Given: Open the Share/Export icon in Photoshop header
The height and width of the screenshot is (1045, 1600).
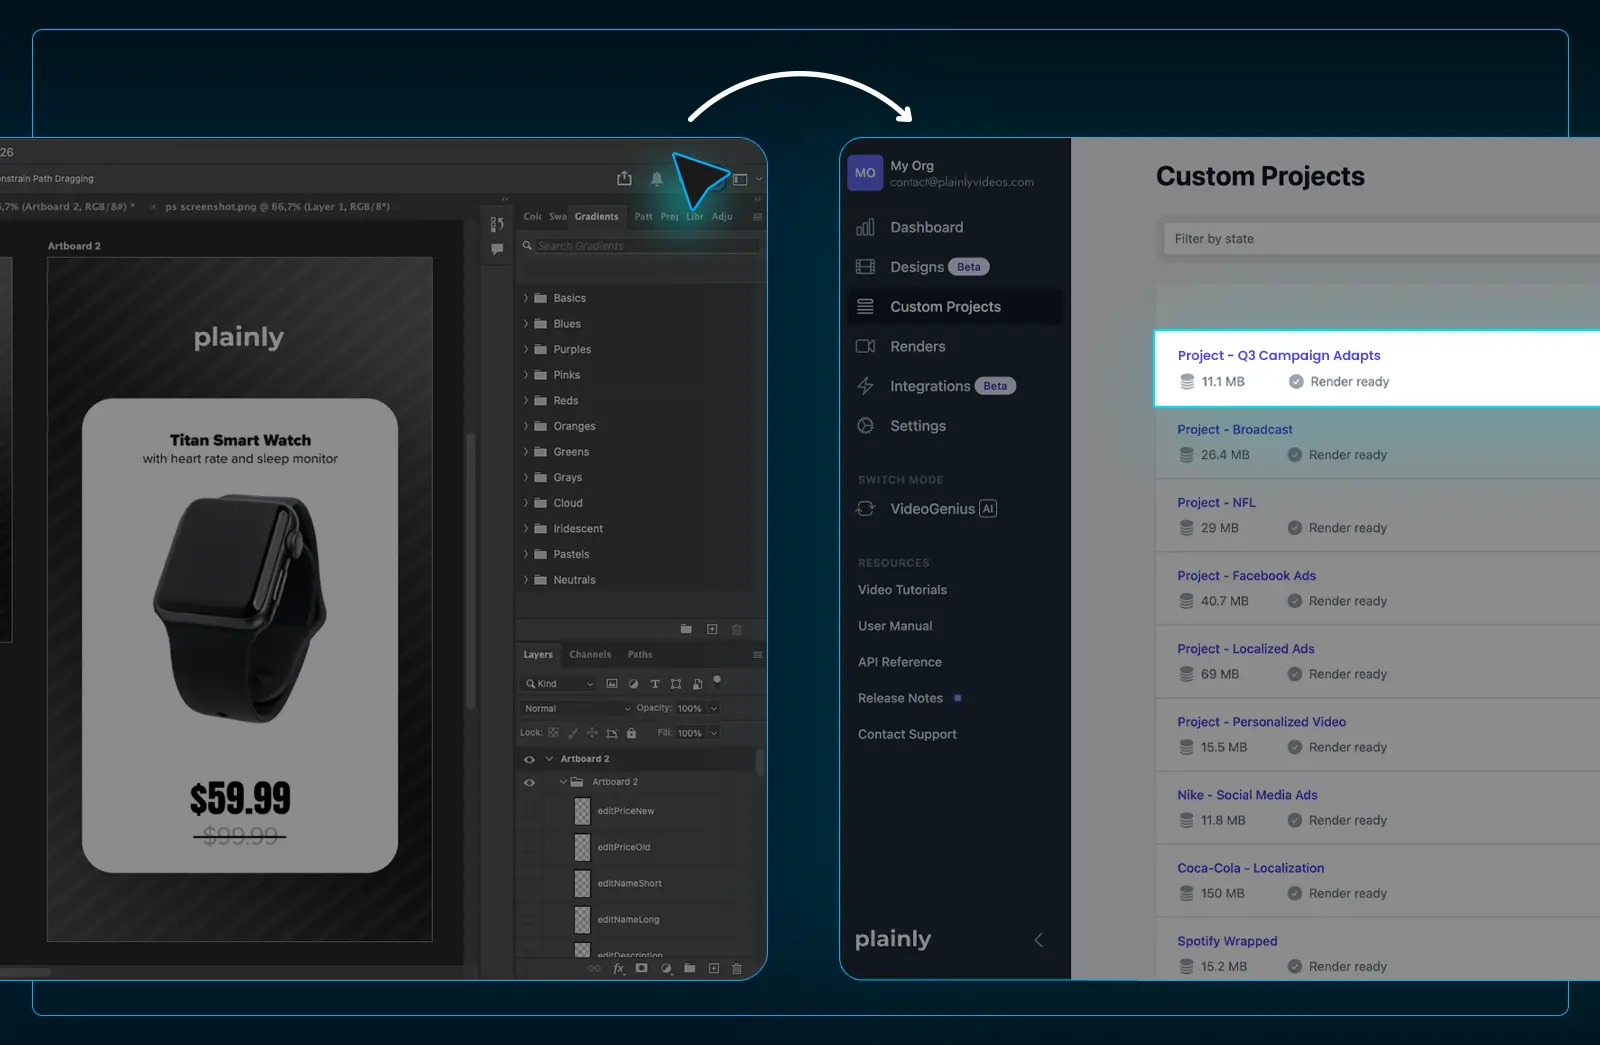Looking at the screenshot, I should pos(624,177).
